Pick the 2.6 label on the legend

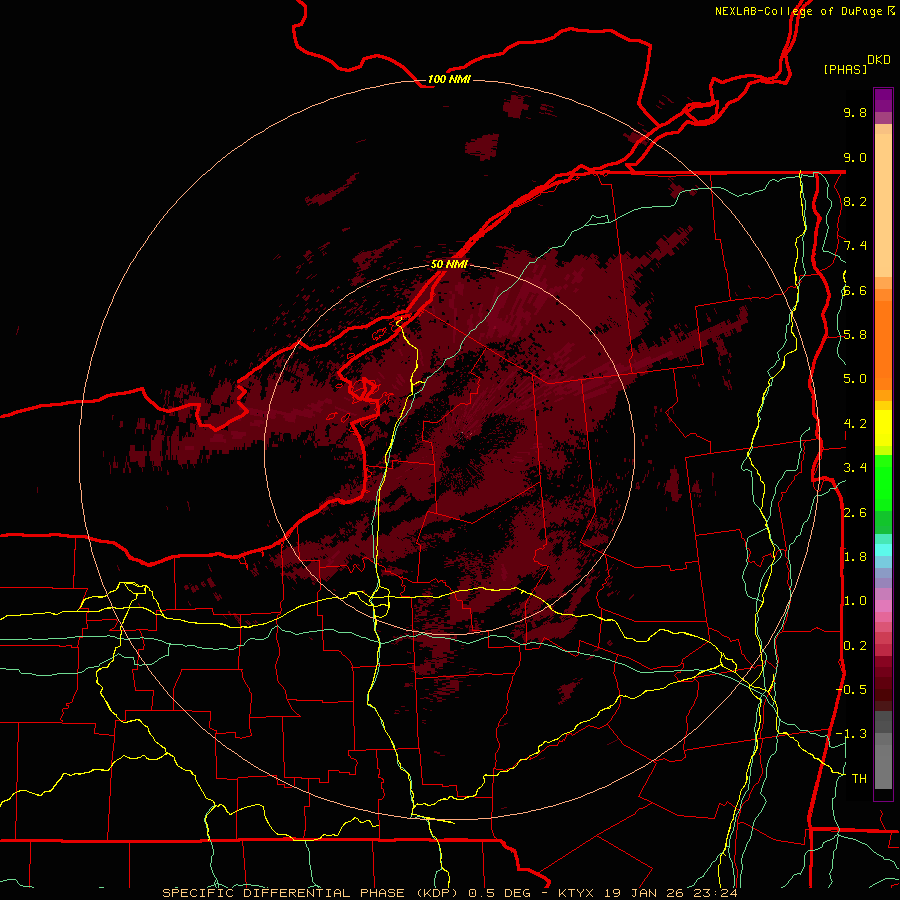(x=855, y=513)
